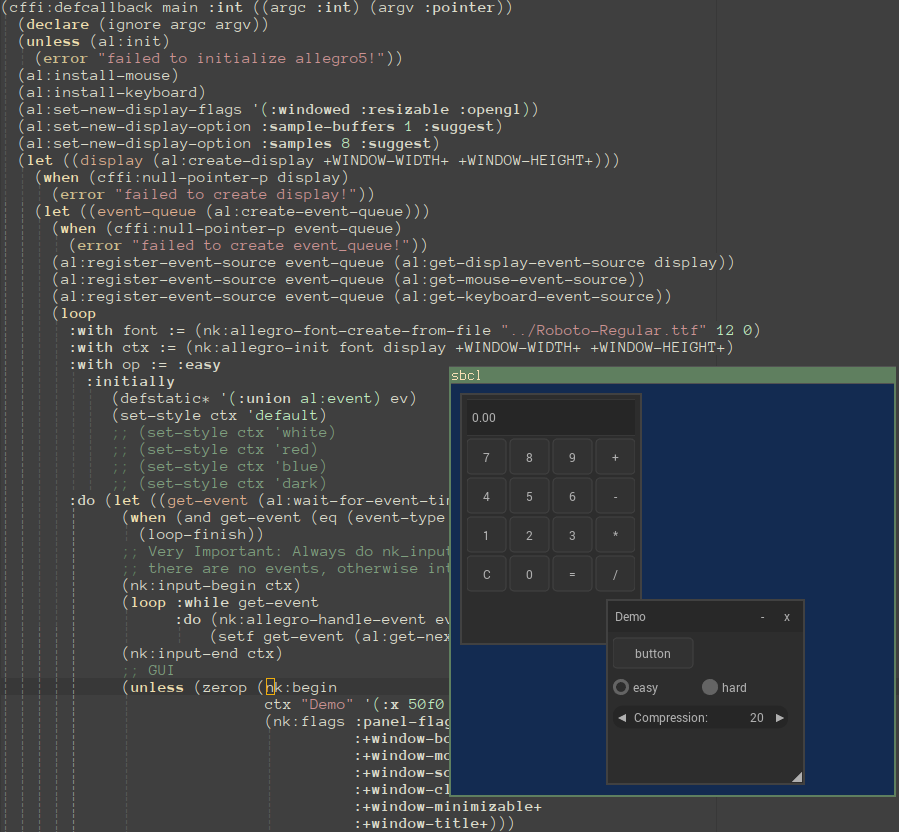This screenshot has height=832, width=899.
Task: Click the 'al:install-mouse' code text
Action: [98, 75]
